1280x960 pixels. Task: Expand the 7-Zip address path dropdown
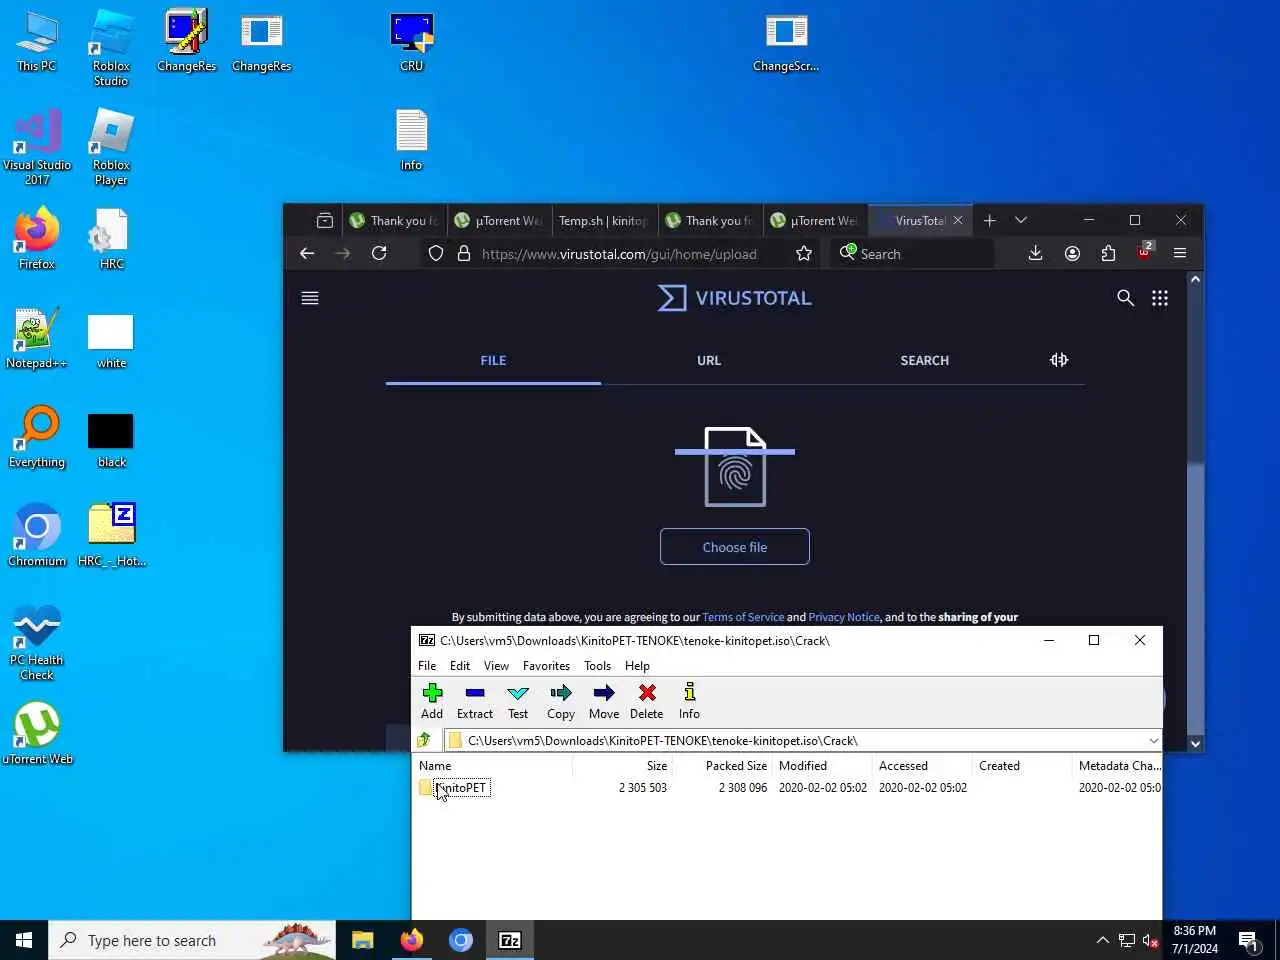(x=1153, y=741)
